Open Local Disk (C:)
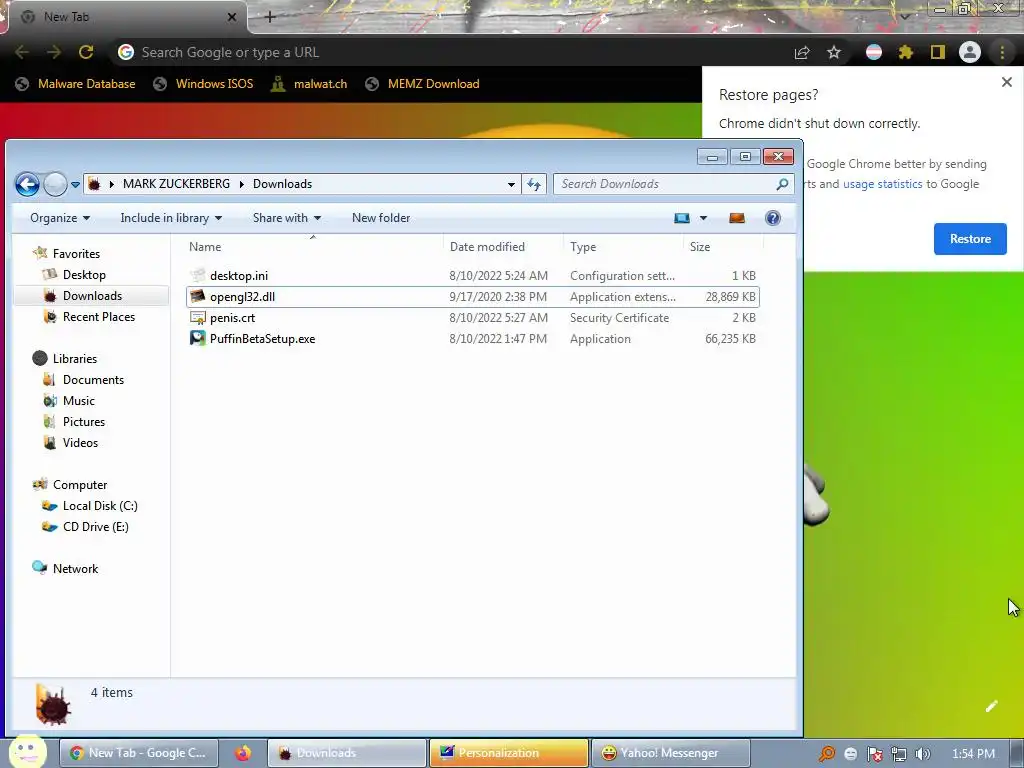 point(99,505)
